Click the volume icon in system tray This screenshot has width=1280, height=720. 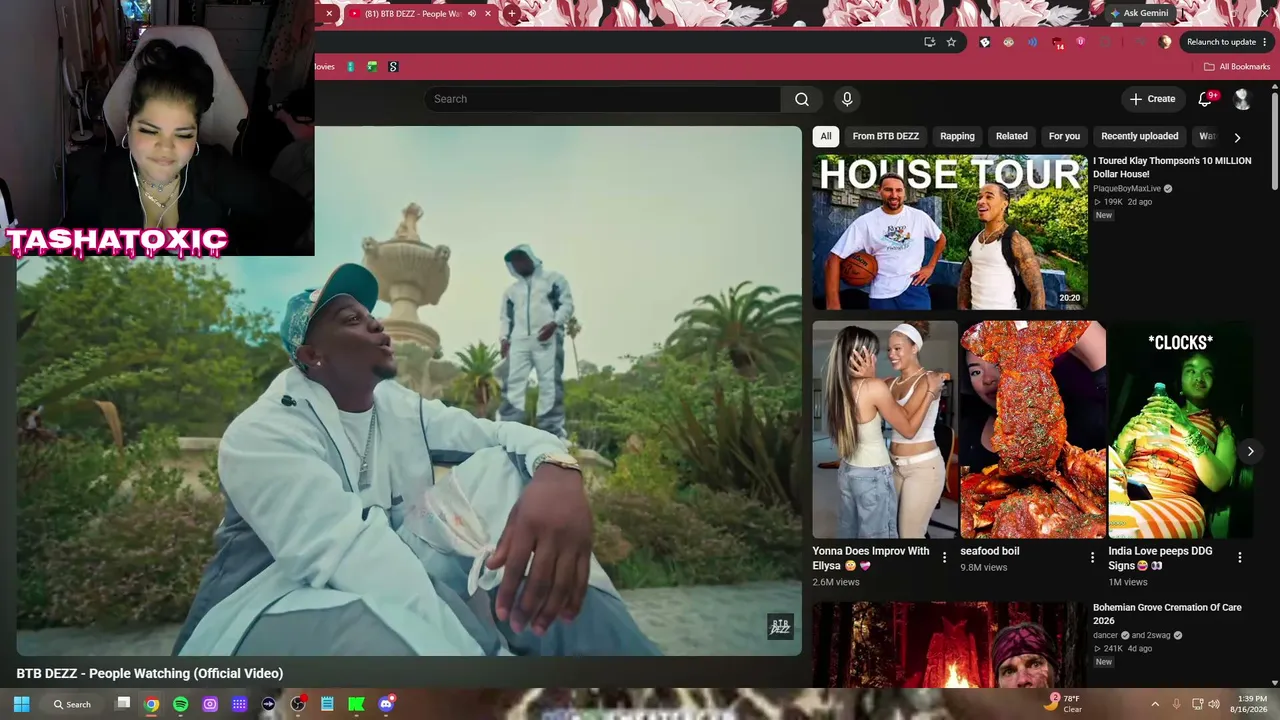tap(1214, 704)
